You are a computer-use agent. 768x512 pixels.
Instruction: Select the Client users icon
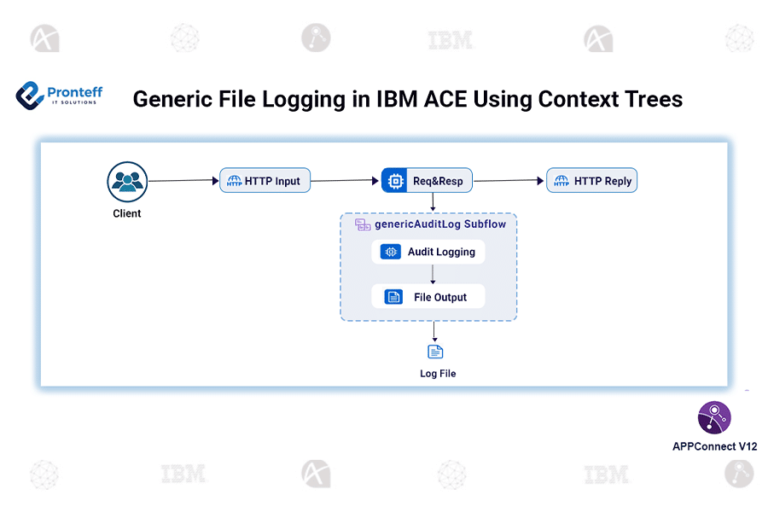pos(127,182)
